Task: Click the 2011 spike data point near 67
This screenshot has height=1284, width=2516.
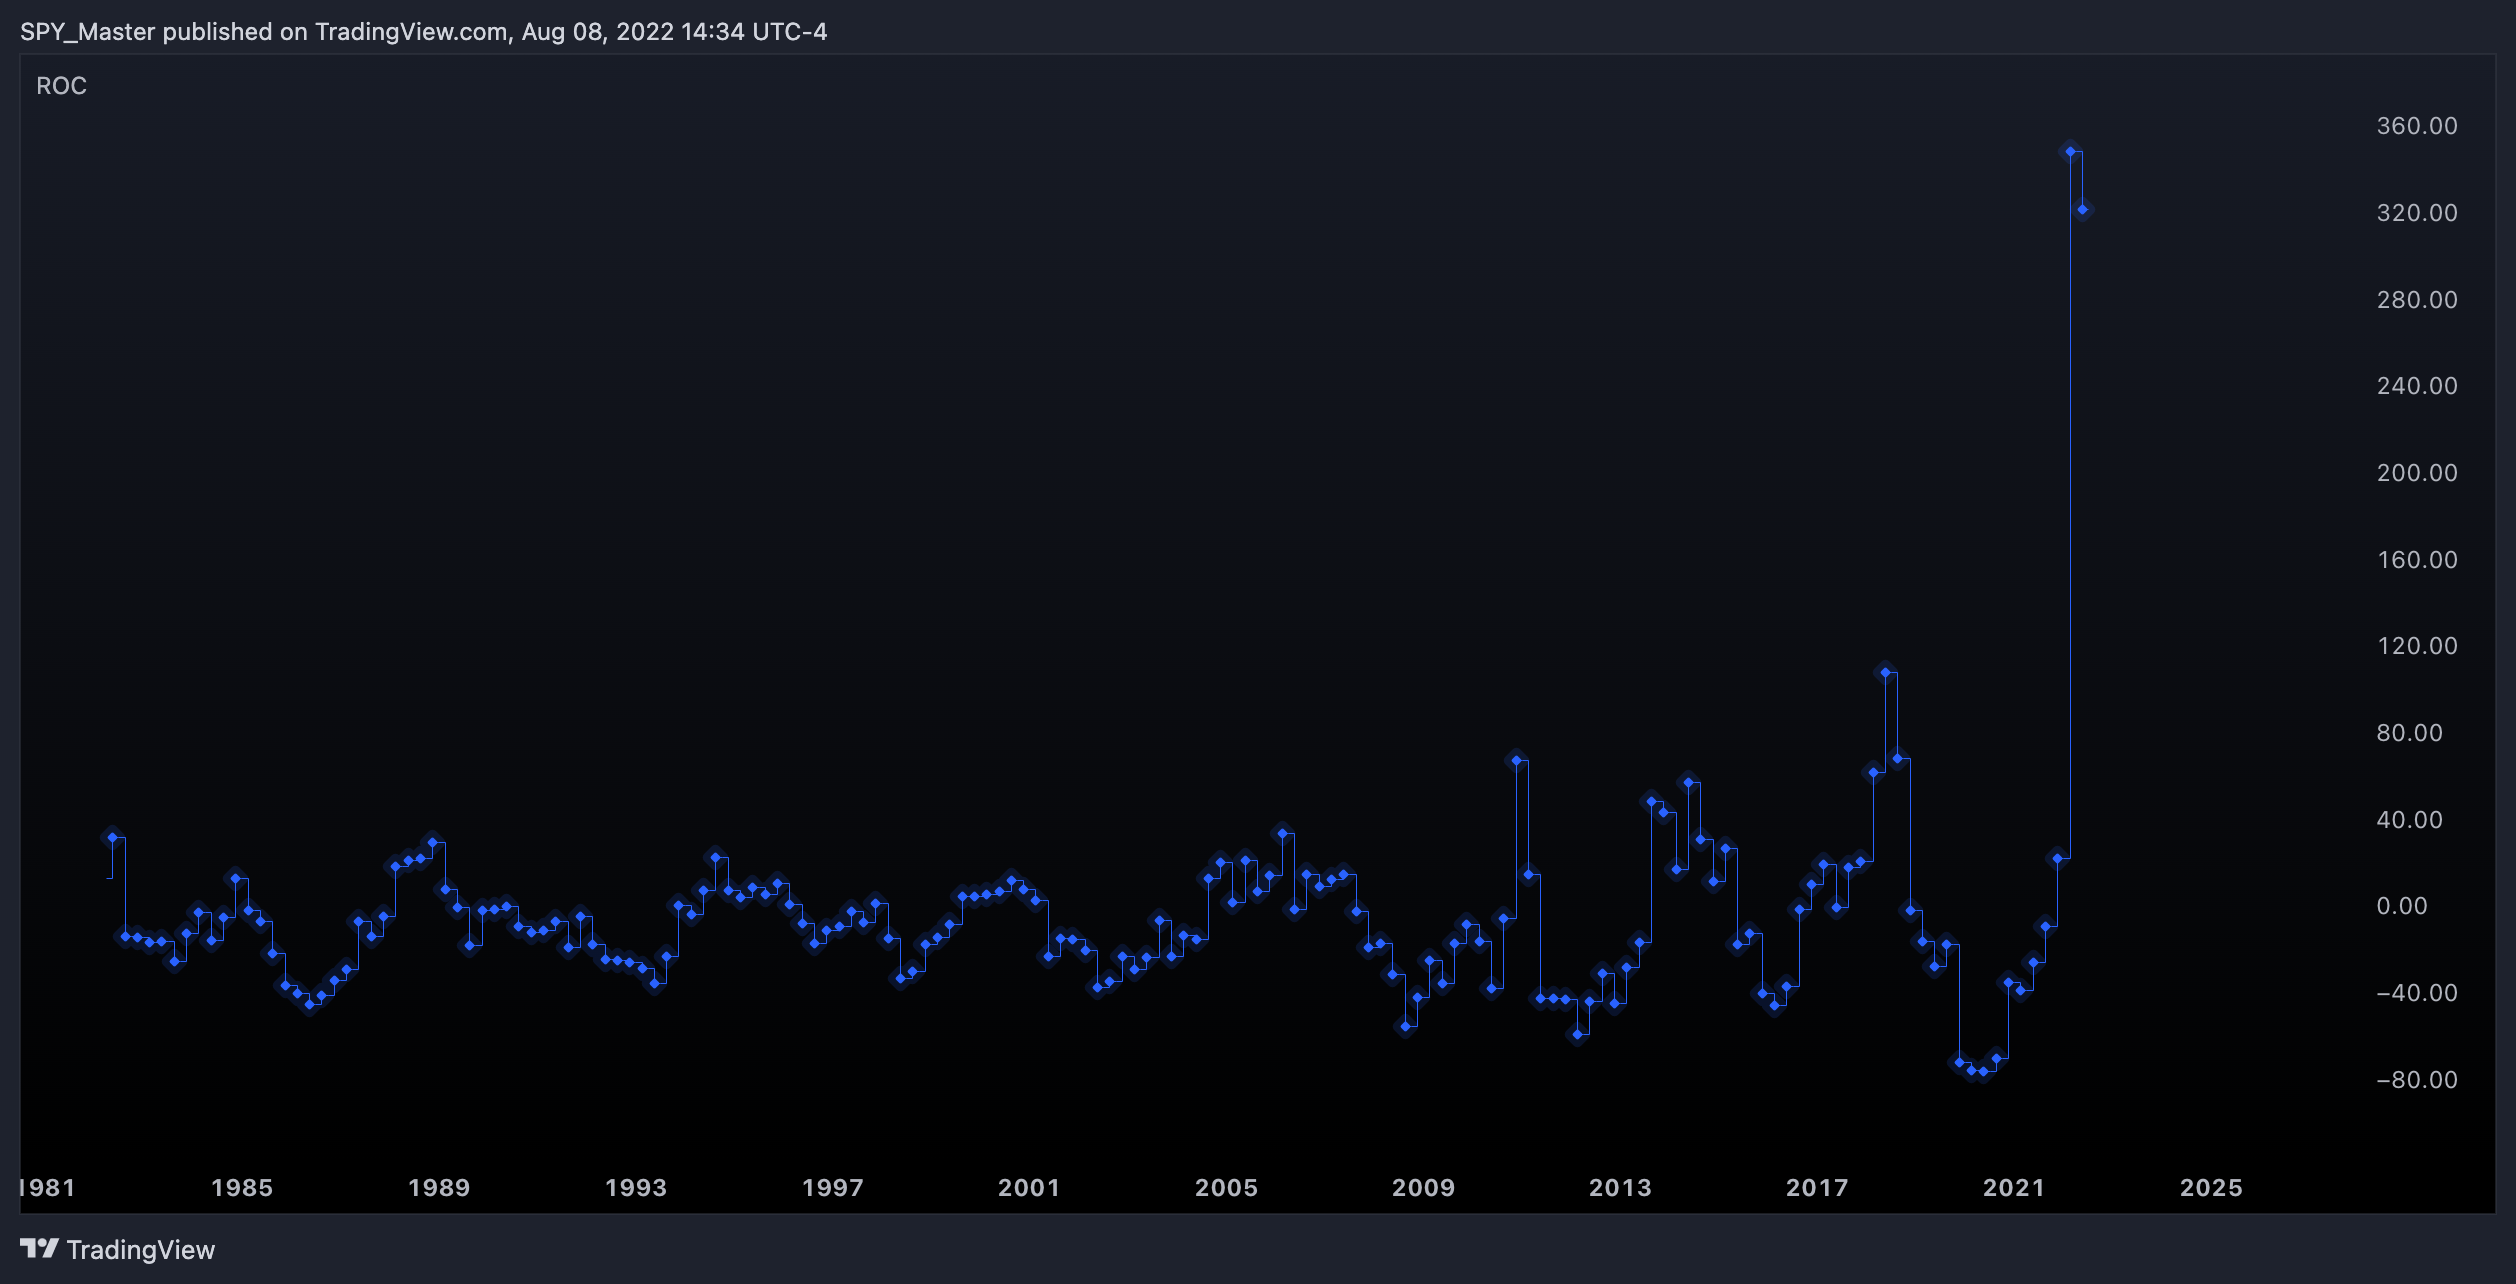Action: click(x=1516, y=760)
